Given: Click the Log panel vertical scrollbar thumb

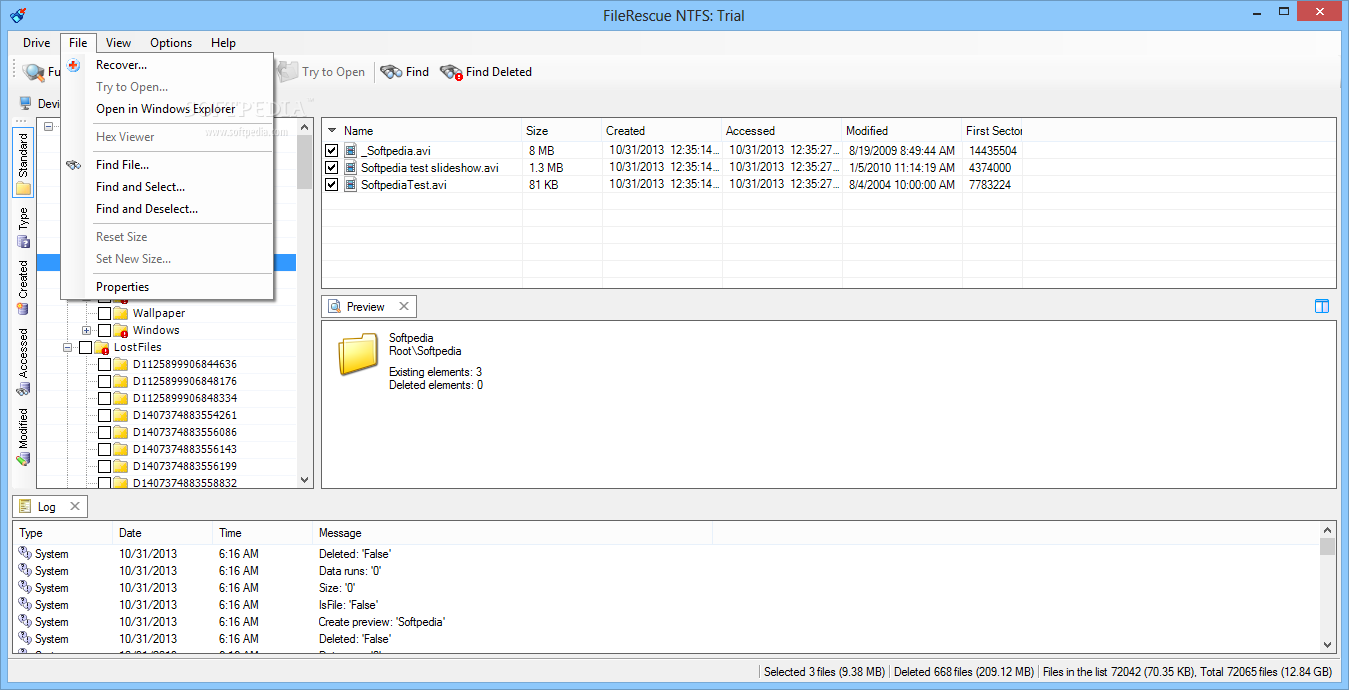Looking at the screenshot, I should (x=1327, y=546).
